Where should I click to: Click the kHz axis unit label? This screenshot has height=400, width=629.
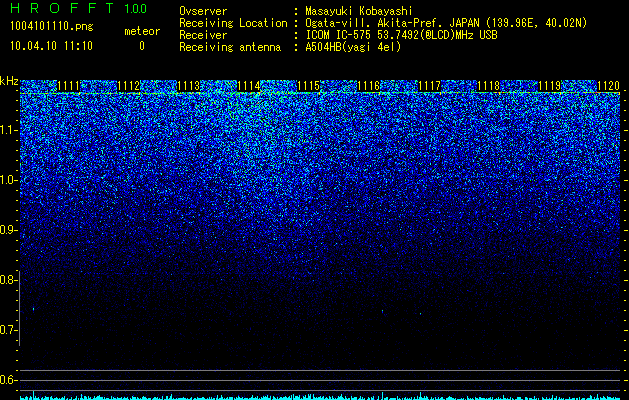[x=9, y=81]
